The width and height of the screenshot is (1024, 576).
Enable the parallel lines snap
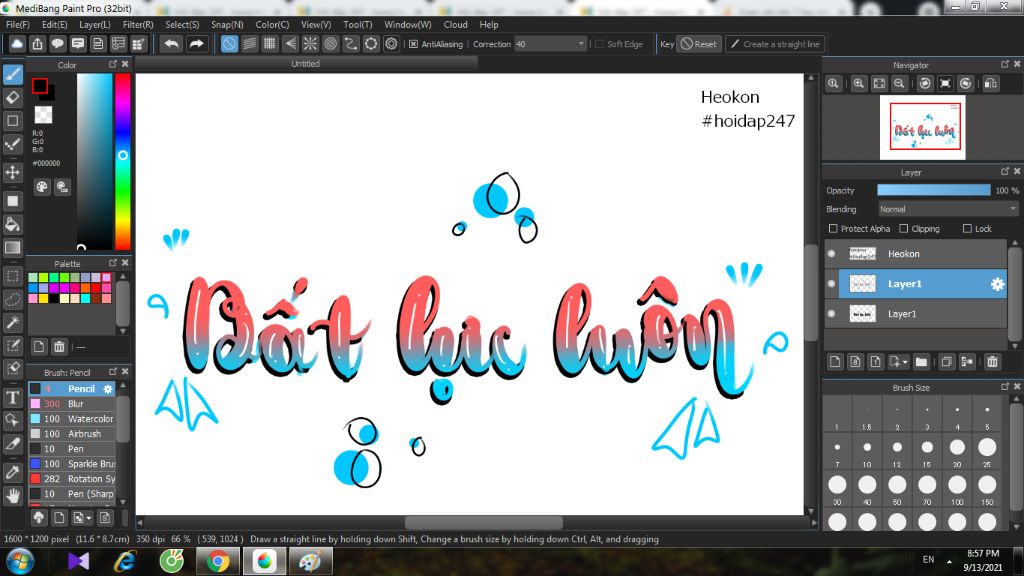(x=249, y=44)
